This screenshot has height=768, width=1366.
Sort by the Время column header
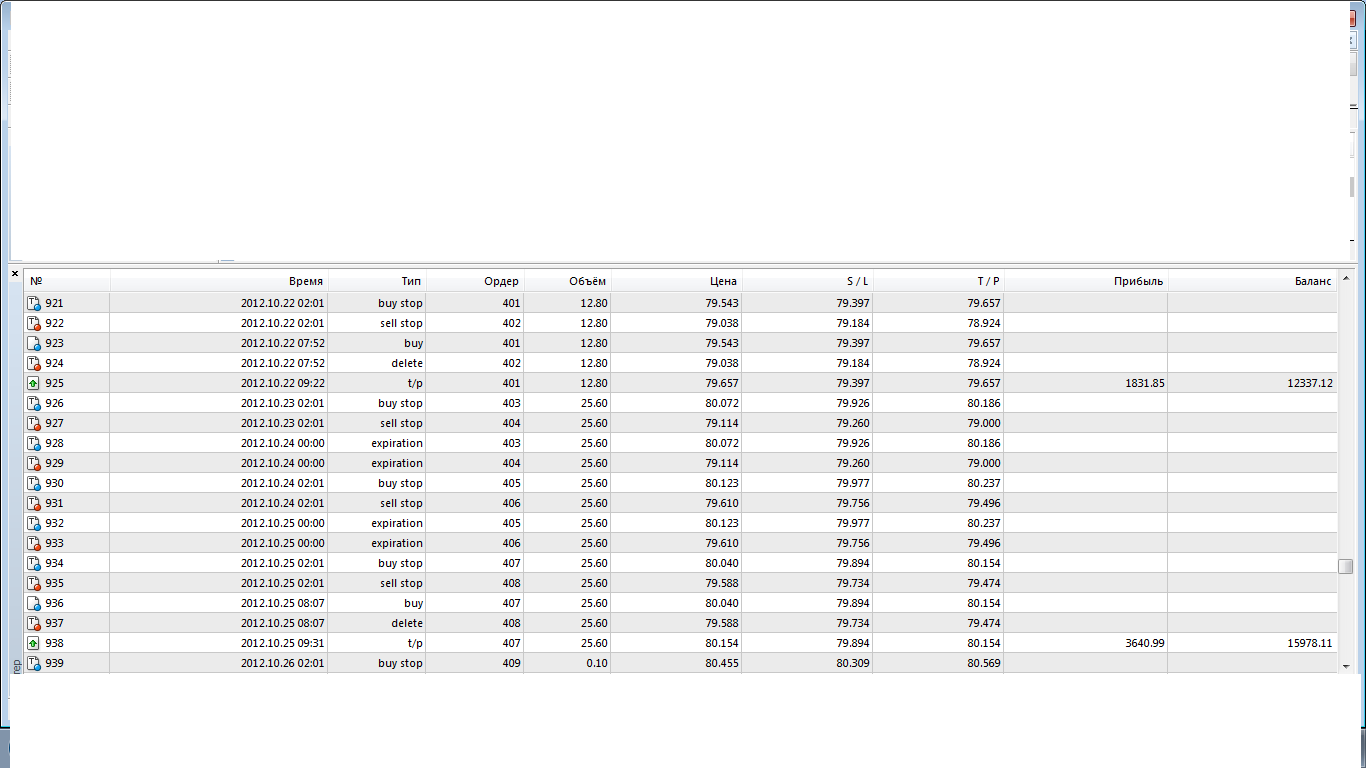click(x=219, y=282)
